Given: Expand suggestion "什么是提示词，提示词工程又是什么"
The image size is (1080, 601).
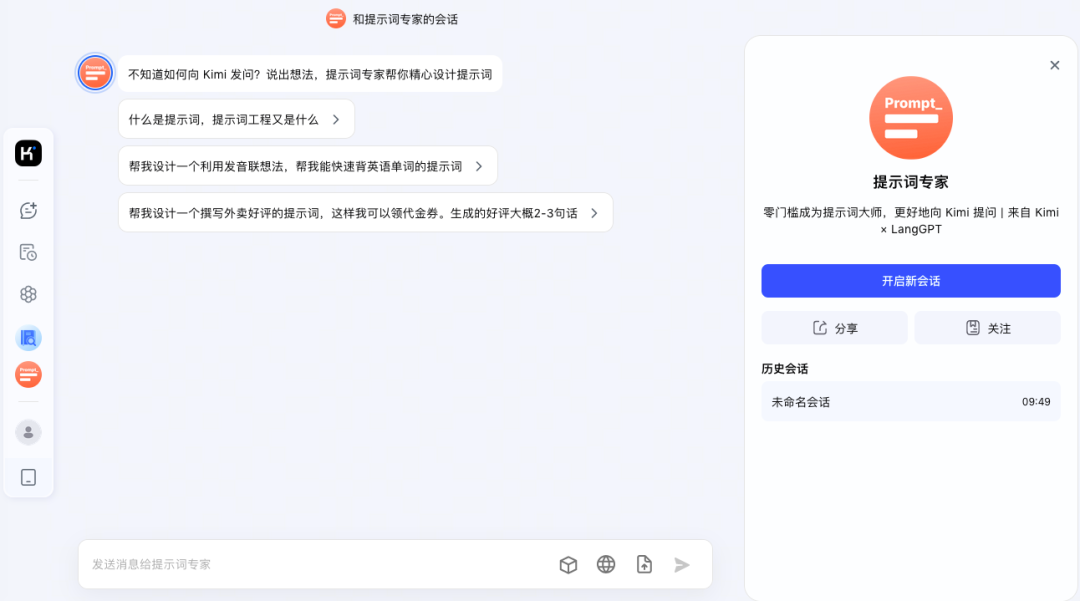Looking at the screenshot, I should (236, 120).
